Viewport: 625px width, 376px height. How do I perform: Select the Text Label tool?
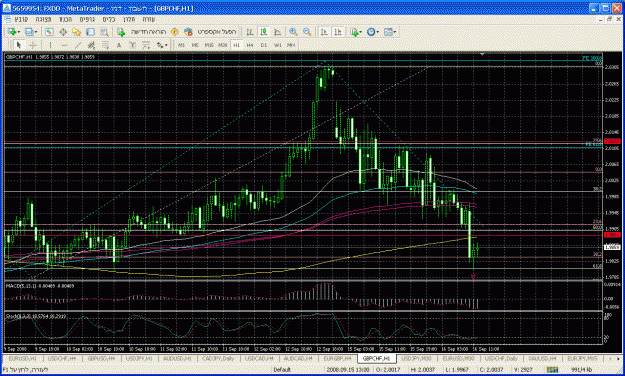[x=132, y=45]
